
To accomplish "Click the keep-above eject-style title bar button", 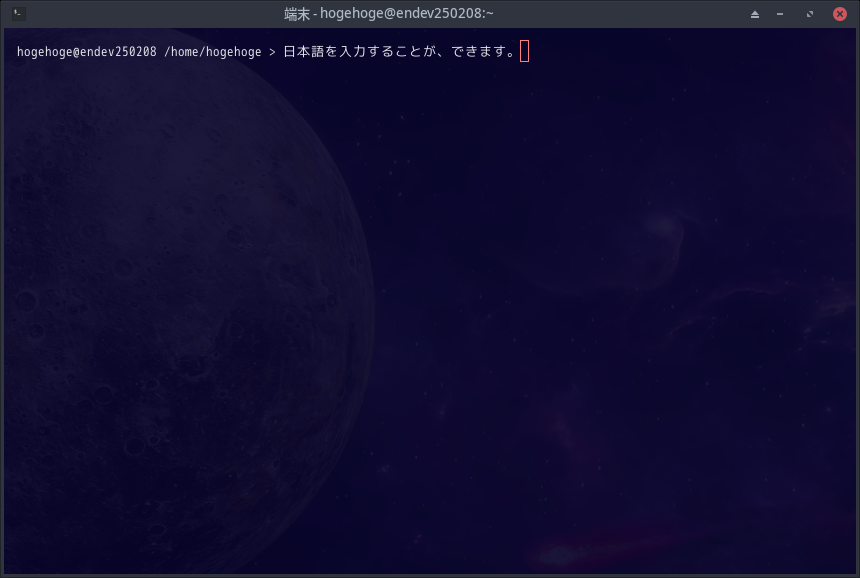I will click(755, 14).
